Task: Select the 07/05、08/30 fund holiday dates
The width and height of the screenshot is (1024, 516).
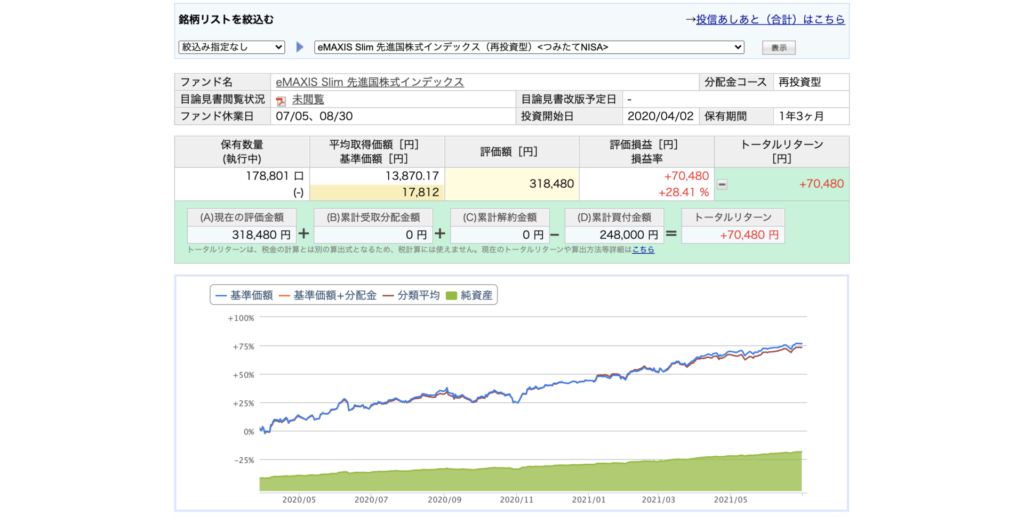Action: (314, 116)
